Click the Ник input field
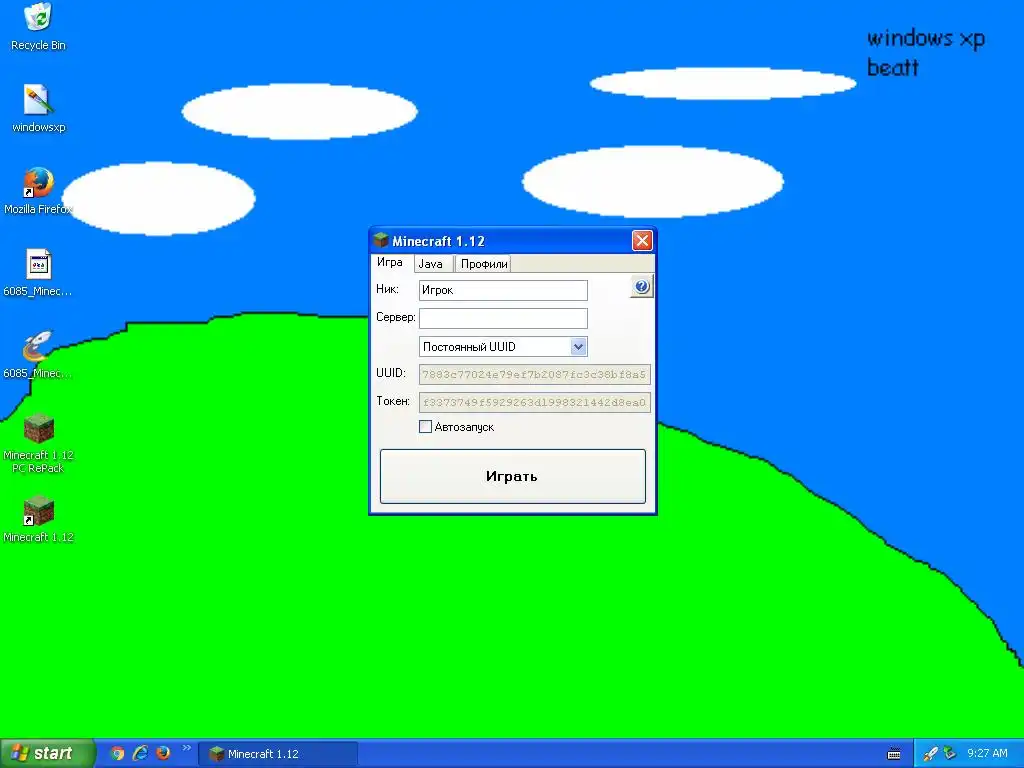Screen dimensions: 1024x768 (x=503, y=290)
